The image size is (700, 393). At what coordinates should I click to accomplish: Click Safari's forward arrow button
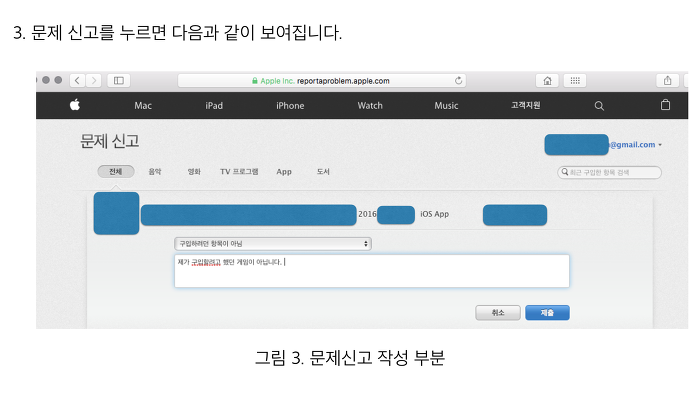(93, 80)
